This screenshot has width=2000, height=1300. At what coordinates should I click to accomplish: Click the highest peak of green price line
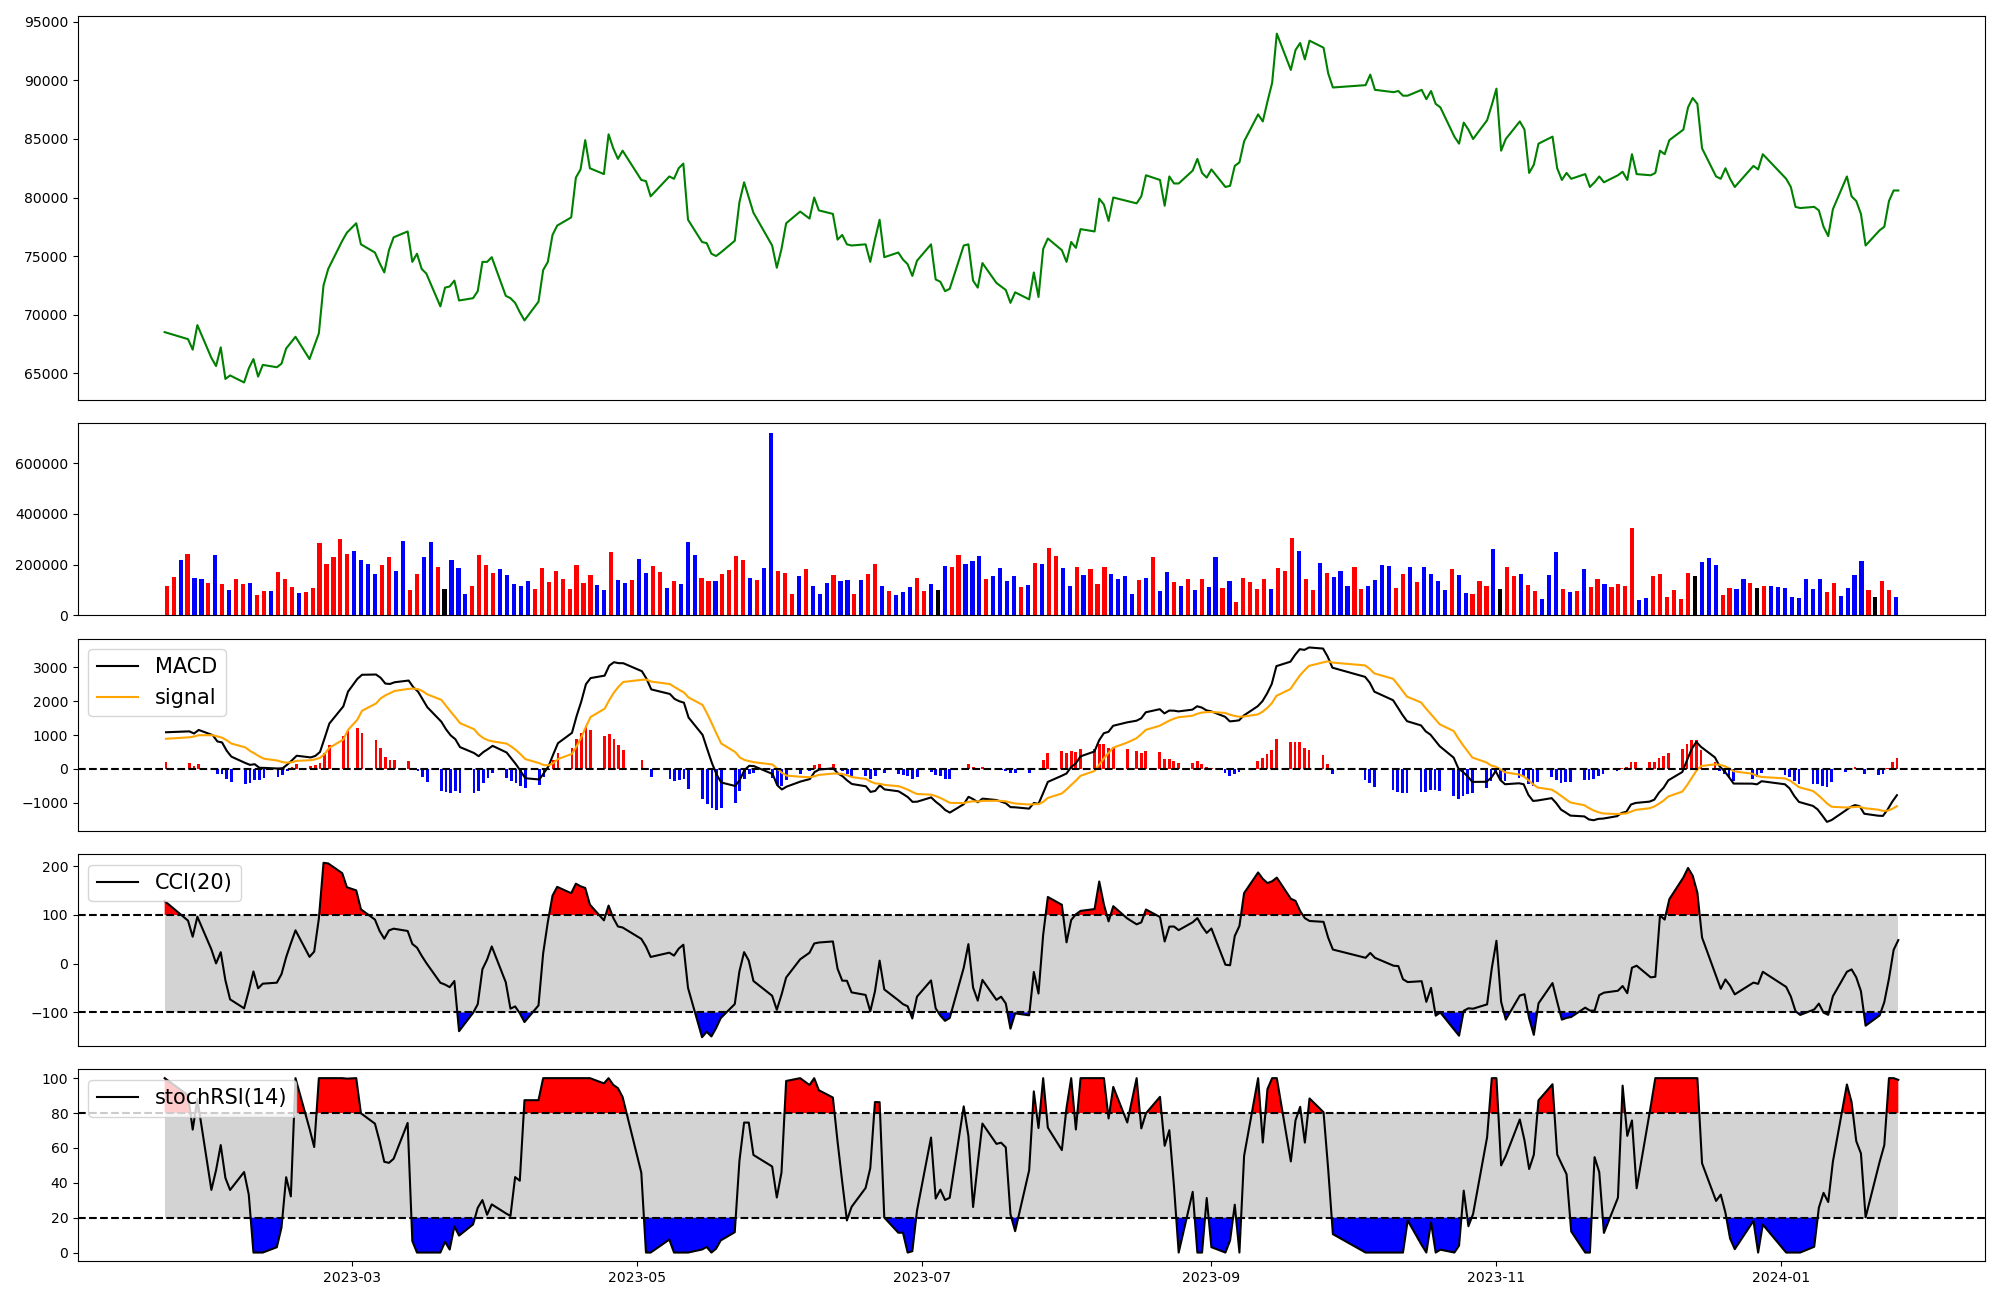tap(1277, 34)
